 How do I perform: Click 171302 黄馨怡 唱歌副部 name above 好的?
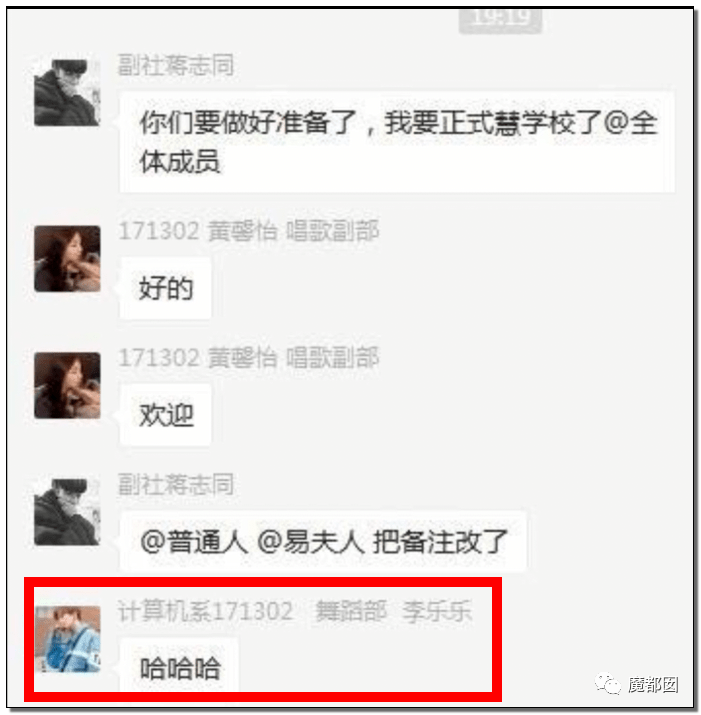249,231
